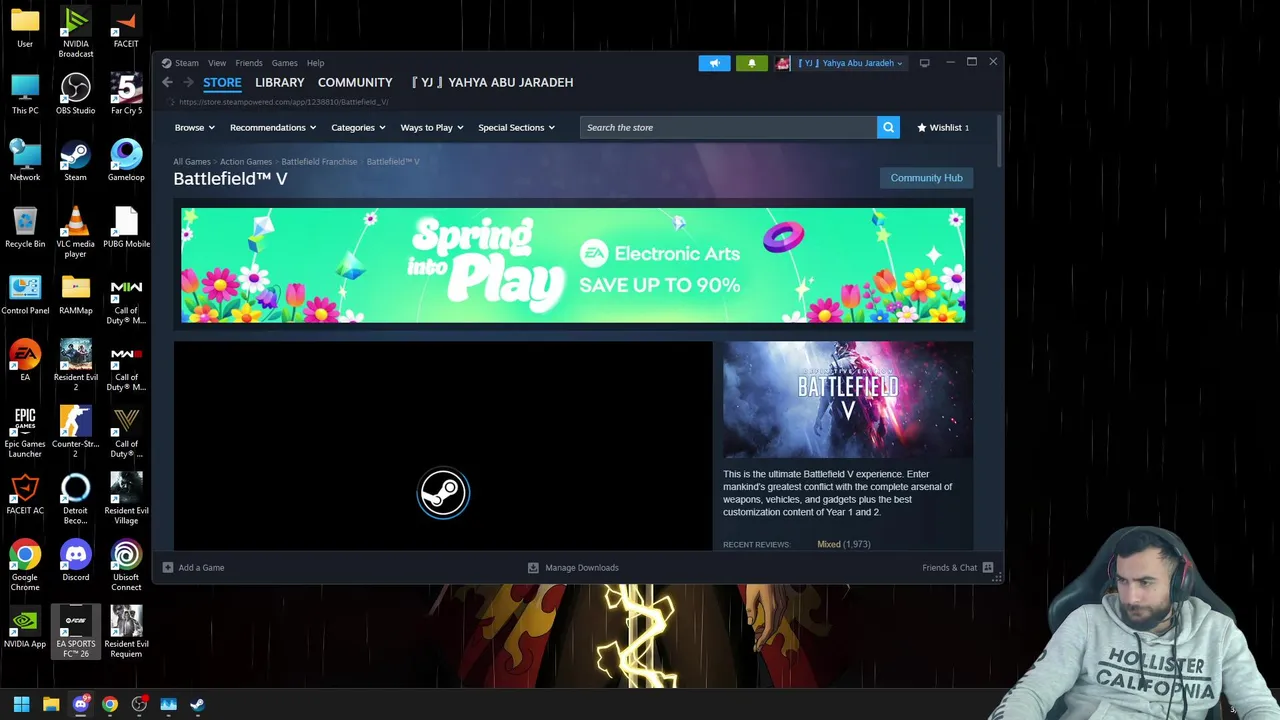Screen dimensions: 1280x720
Task: Open EA SPORTS FC 26 desktop icon
Action: tap(75, 632)
